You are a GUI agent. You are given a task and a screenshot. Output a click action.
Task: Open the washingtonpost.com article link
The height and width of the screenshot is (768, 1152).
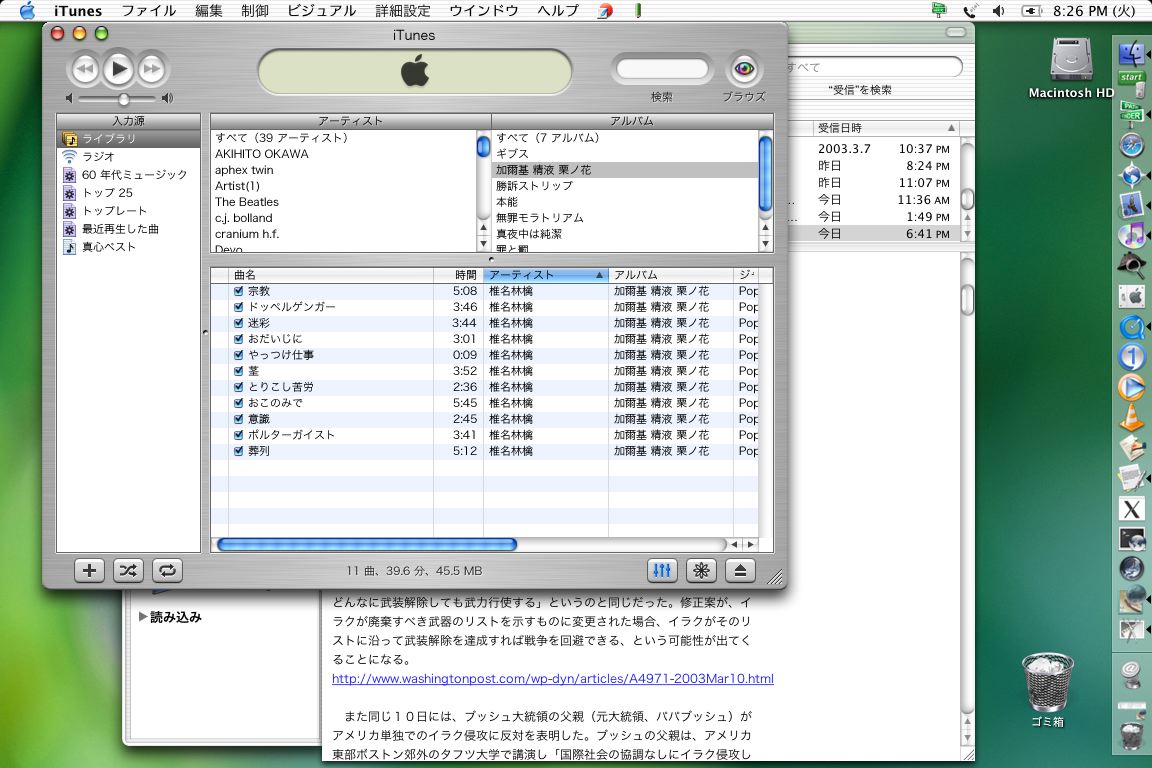coord(552,678)
